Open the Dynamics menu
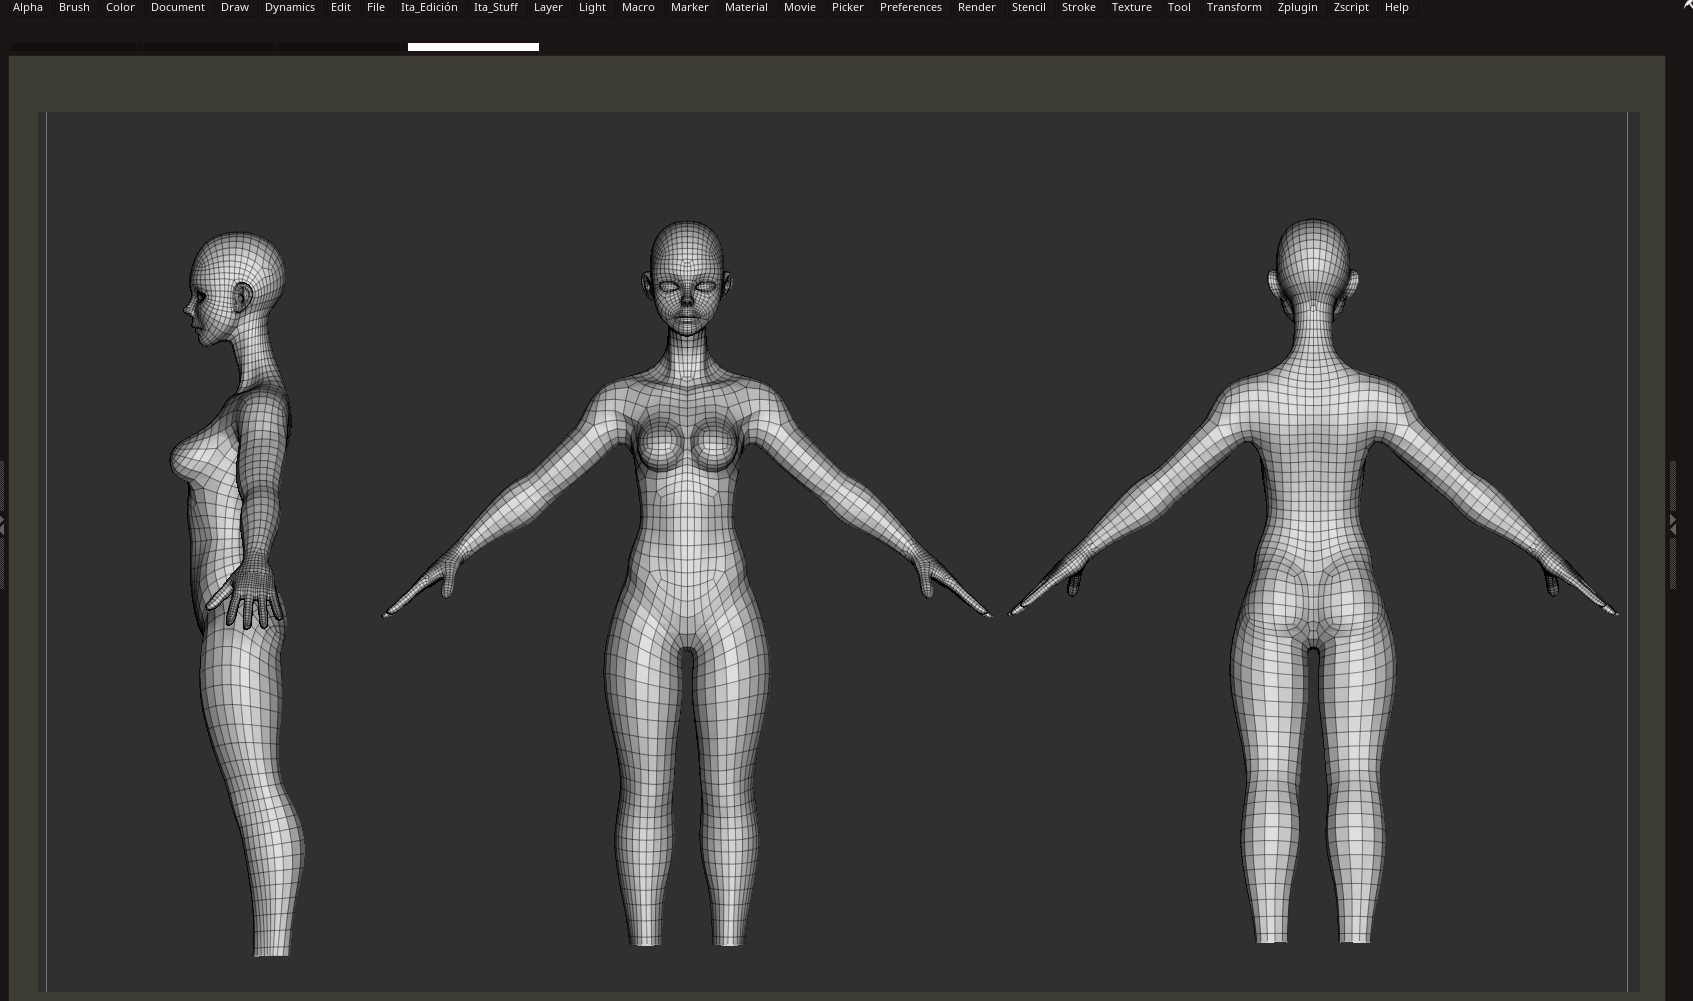The height and width of the screenshot is (1001, 1693). (290, 7)
